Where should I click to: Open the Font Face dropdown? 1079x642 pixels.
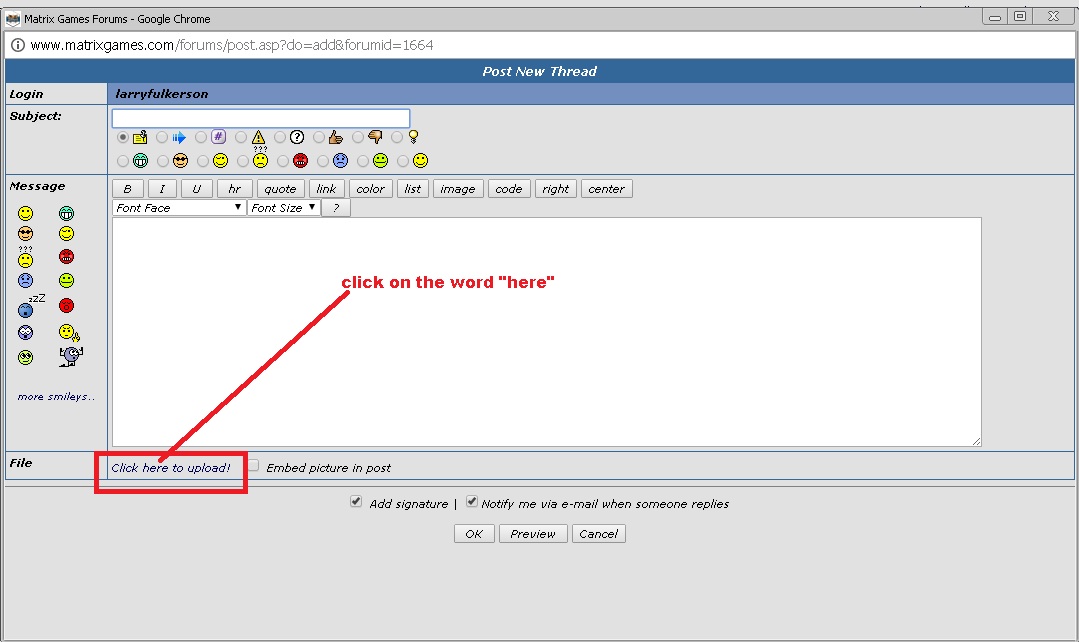tap(178, 208)
